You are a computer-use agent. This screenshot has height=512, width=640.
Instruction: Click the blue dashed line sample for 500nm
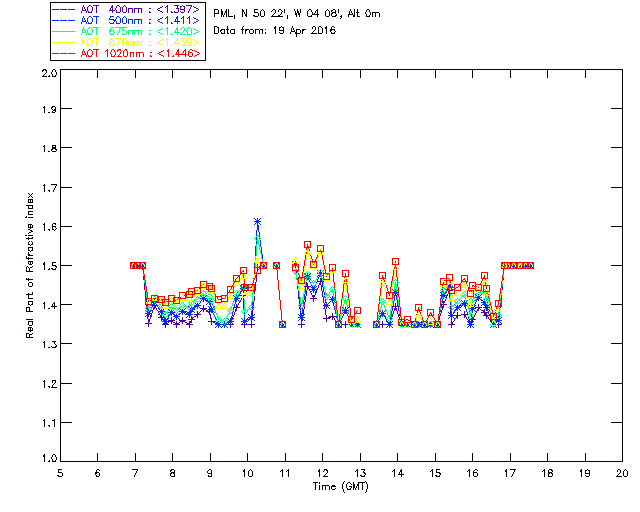[64, 20]
